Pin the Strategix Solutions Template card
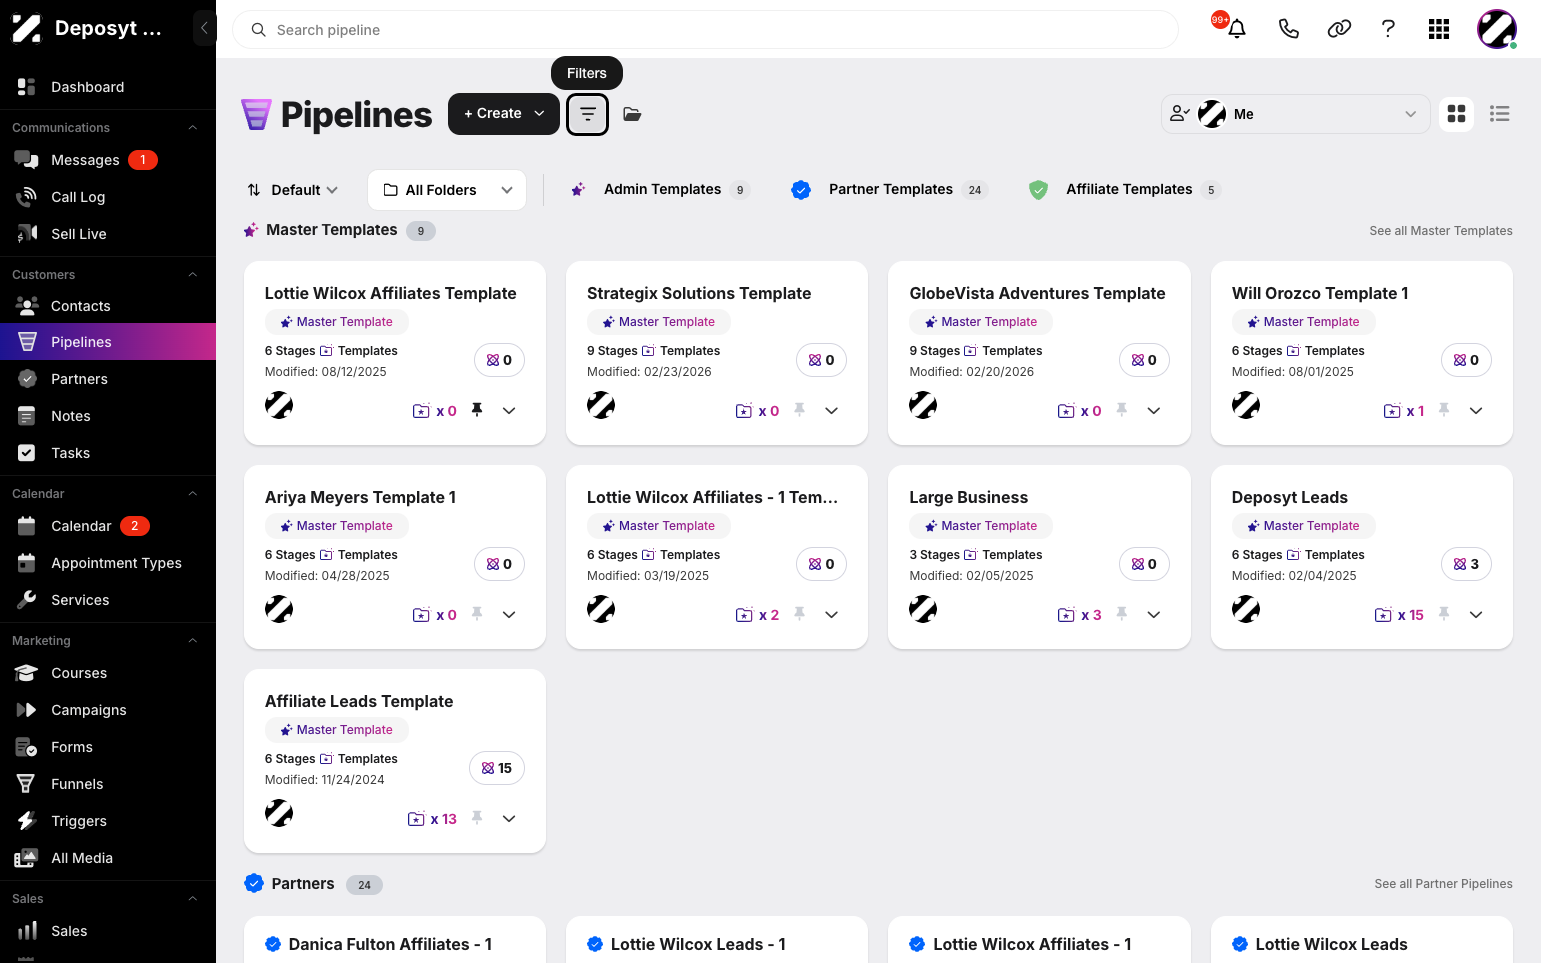The width and height of the screenshot is (1541, 963). pyautogui.click(x=799, y=410)
